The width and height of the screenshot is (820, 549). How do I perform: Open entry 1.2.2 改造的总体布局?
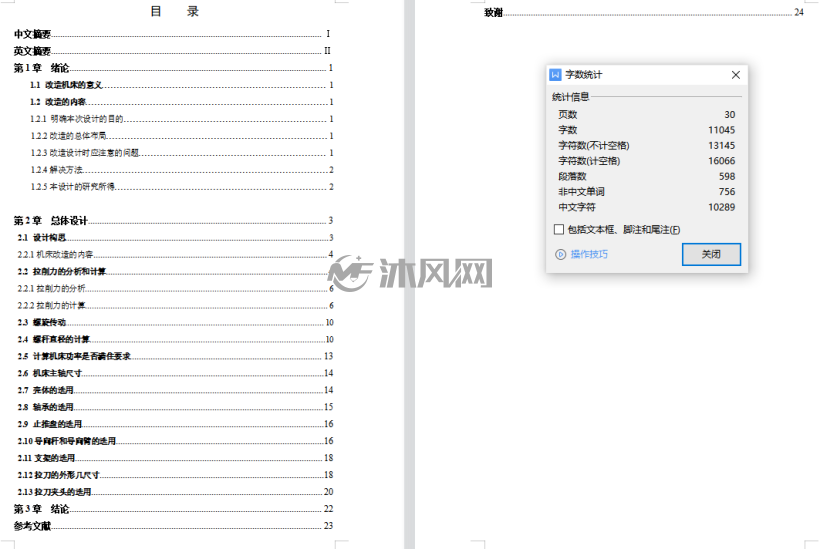click(181, 135)
